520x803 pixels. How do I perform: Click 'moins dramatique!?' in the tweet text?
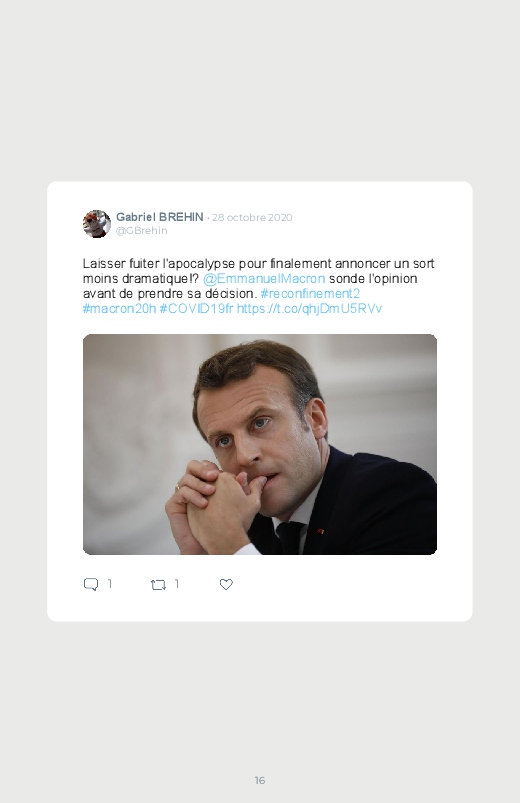(x=141, y=279)
